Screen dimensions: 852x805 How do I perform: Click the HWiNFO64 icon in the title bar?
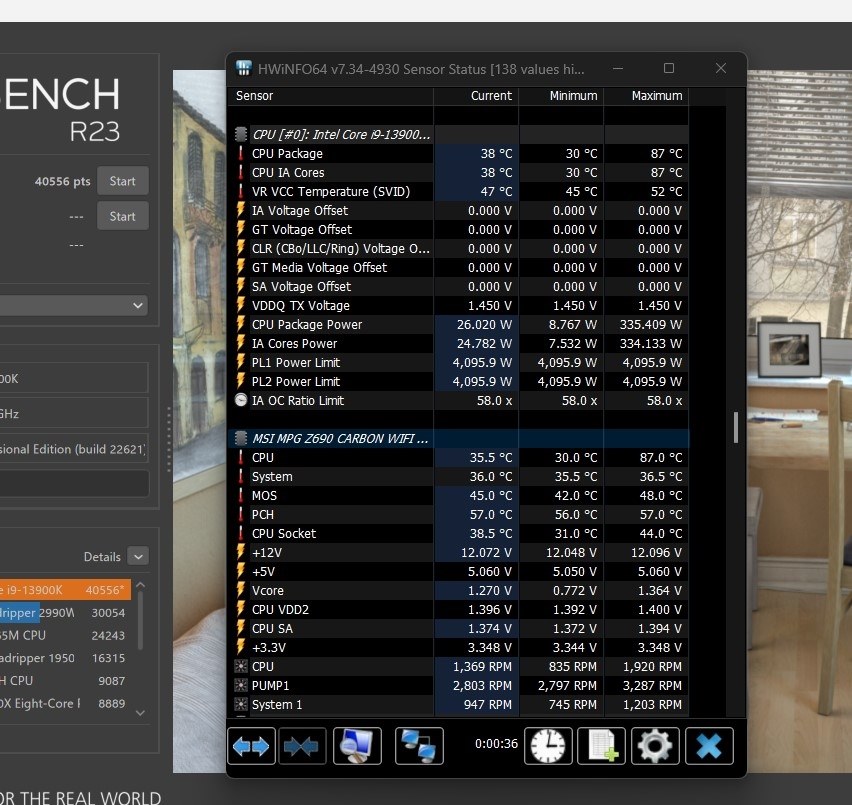click(243, 68)
